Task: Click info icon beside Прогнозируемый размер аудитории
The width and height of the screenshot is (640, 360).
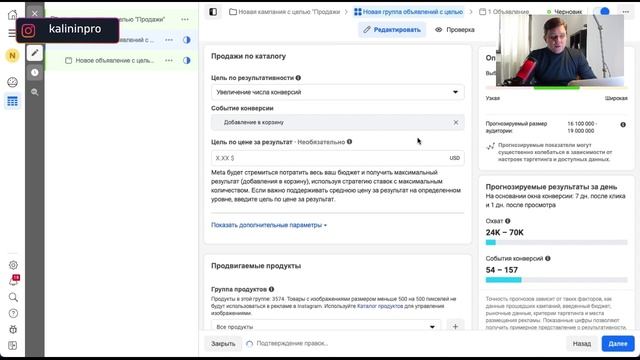Action: (623, 124)
